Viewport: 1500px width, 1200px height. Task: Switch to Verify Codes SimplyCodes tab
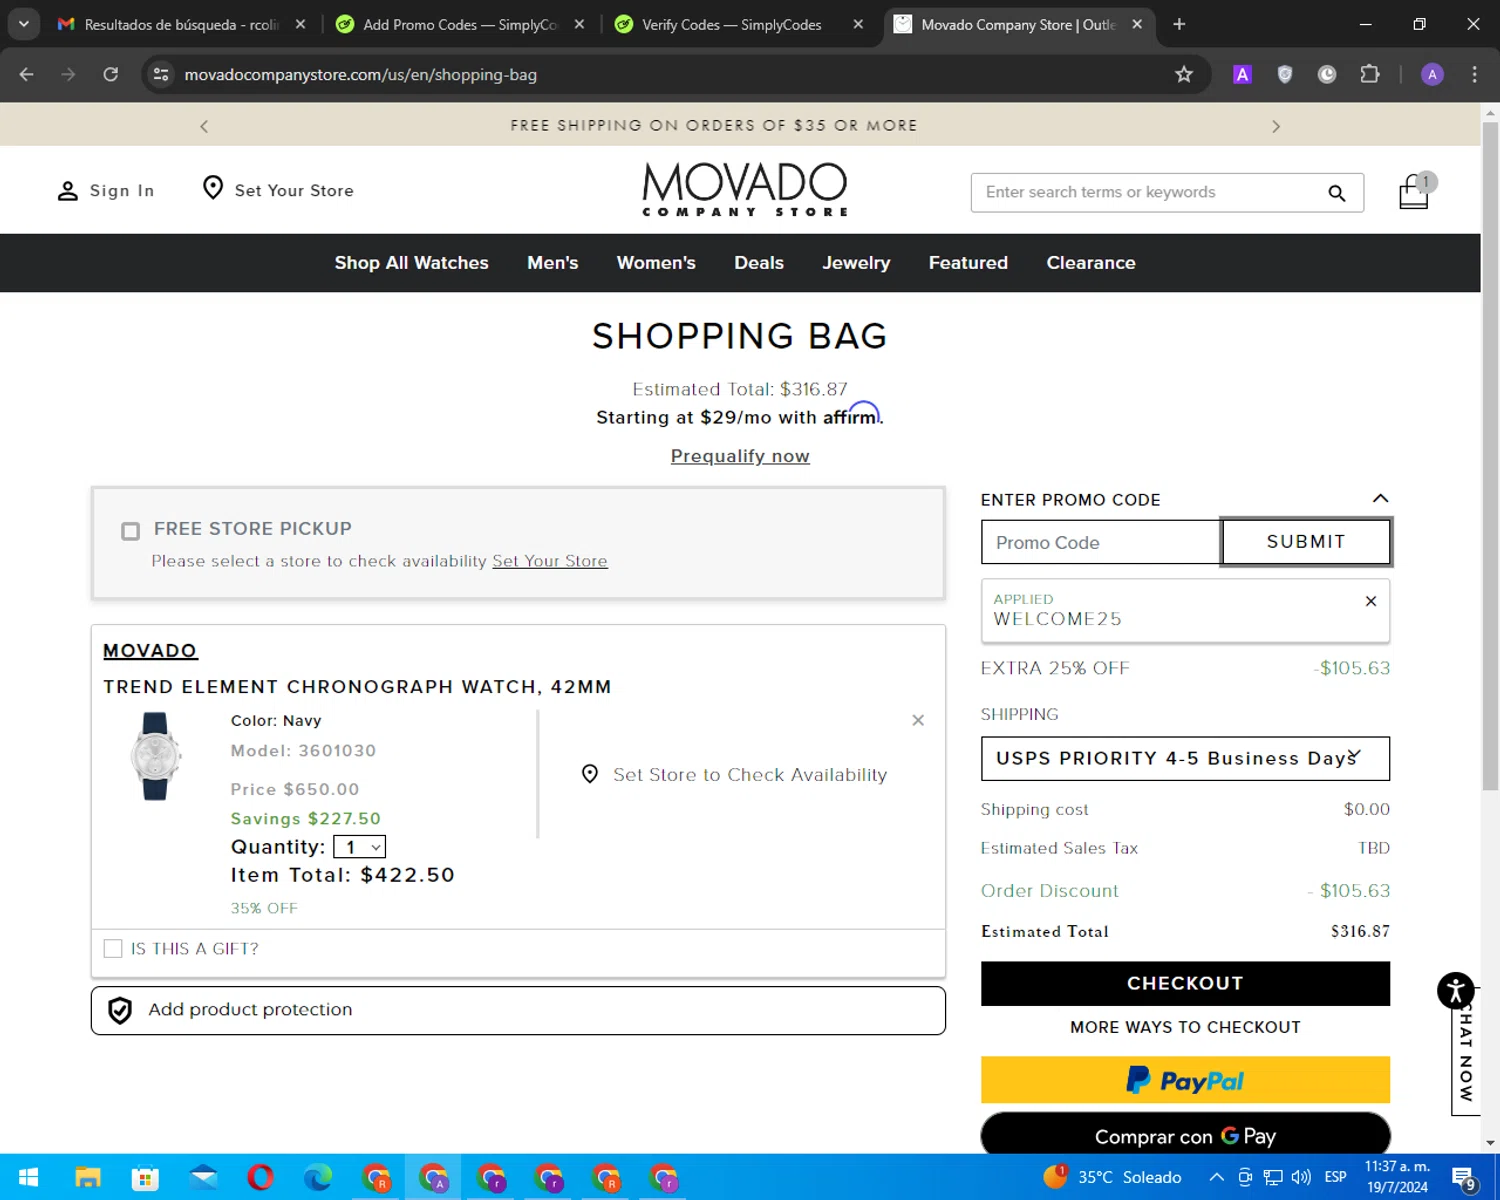(x=738, y=24)
